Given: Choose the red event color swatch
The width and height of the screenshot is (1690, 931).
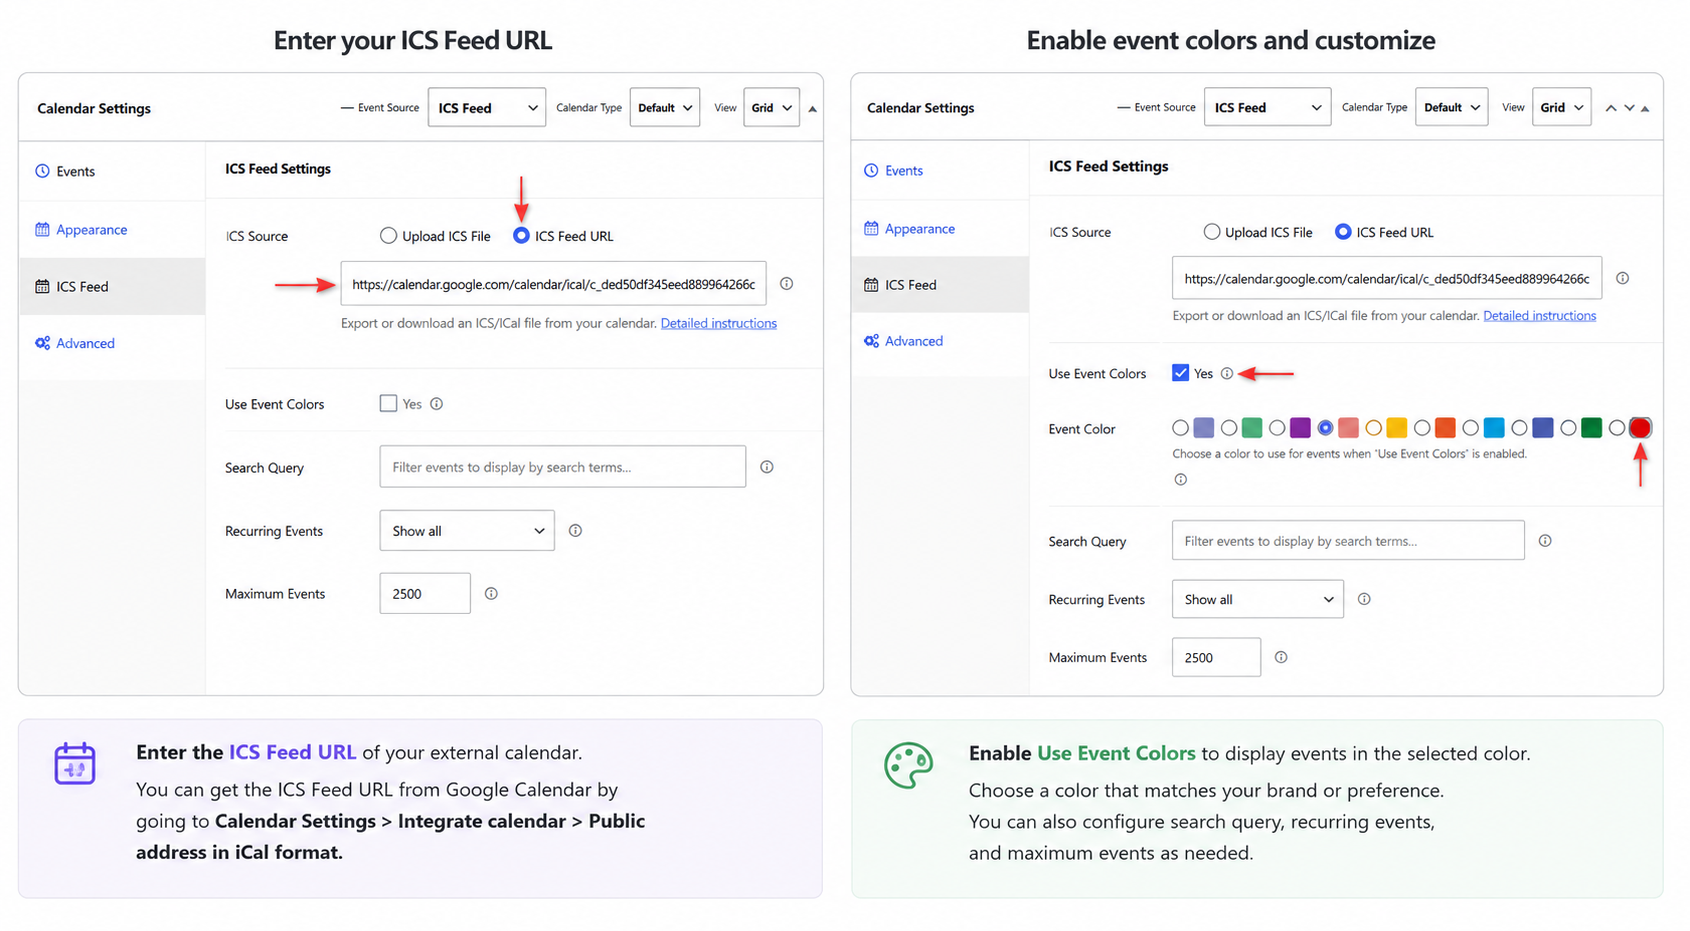Looking at the screenshot, I should (x=1640, y=428).
